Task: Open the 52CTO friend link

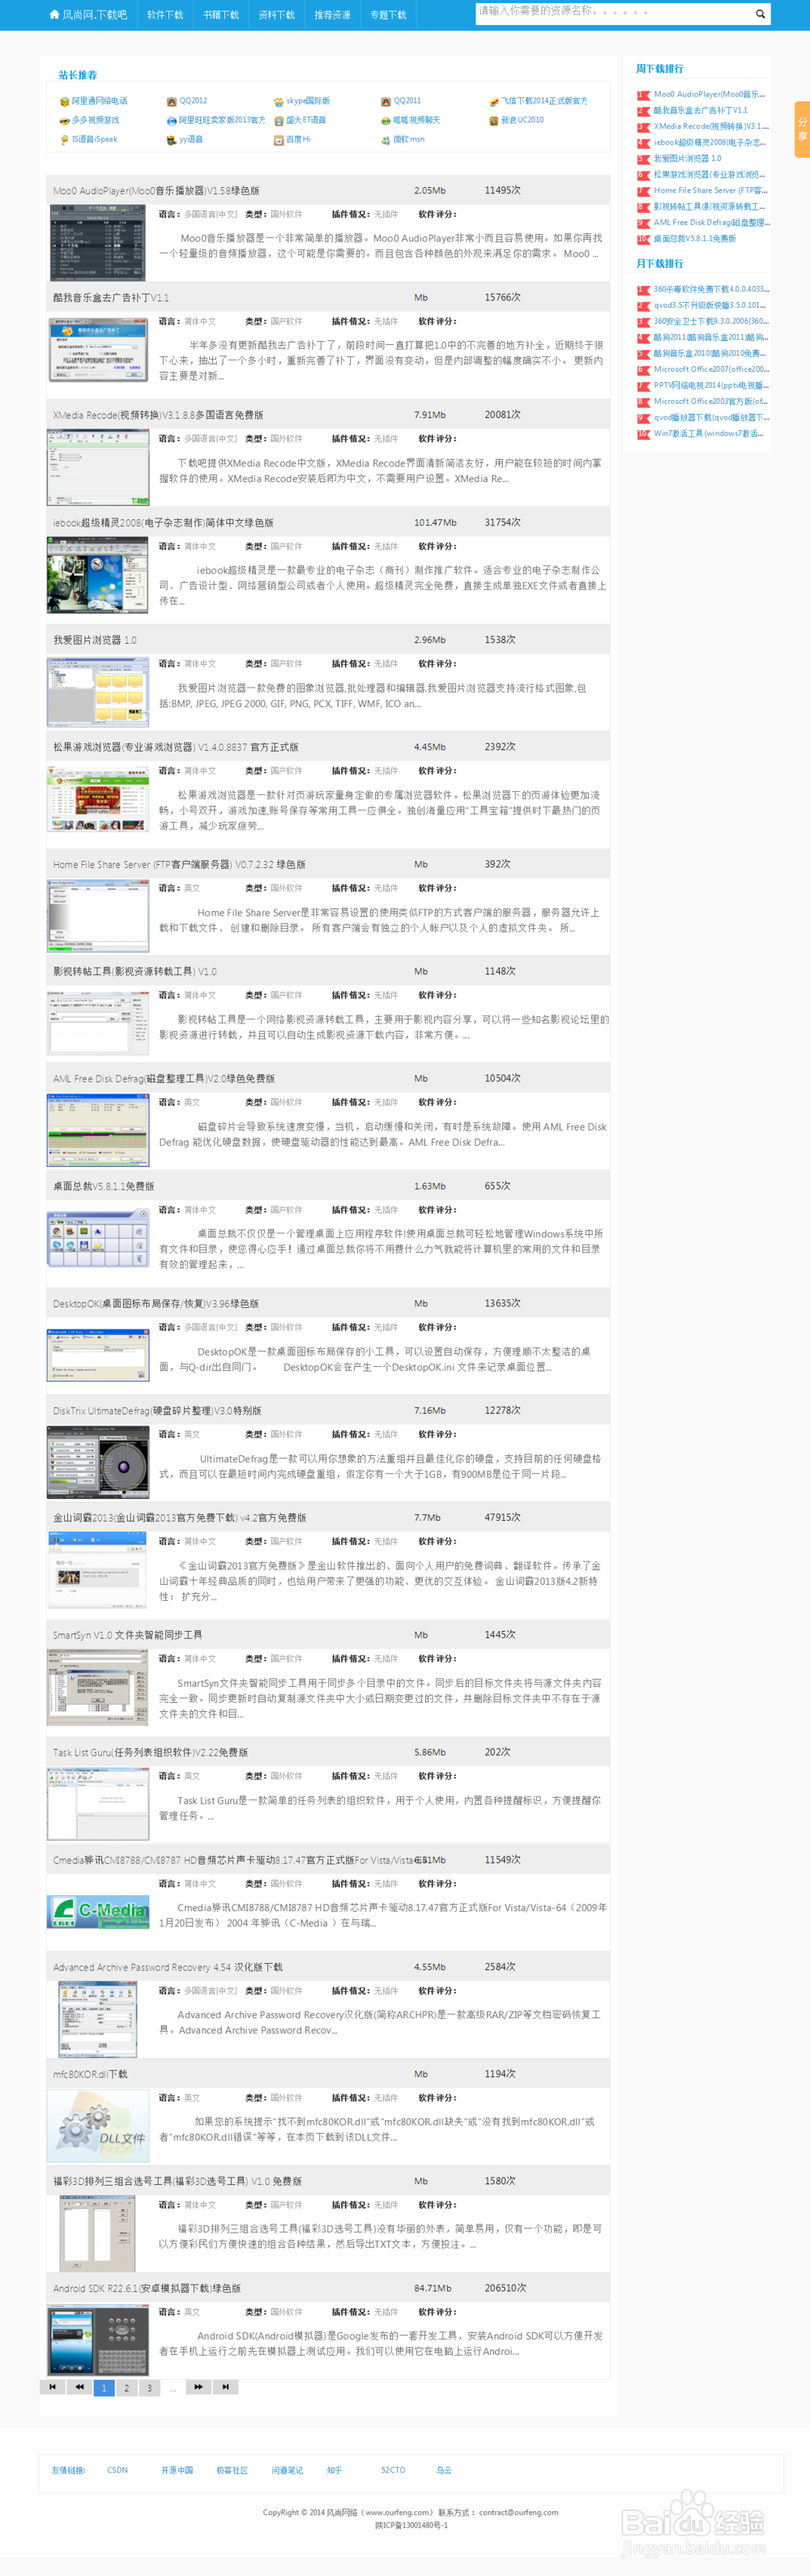Action: click(393, 2470)
